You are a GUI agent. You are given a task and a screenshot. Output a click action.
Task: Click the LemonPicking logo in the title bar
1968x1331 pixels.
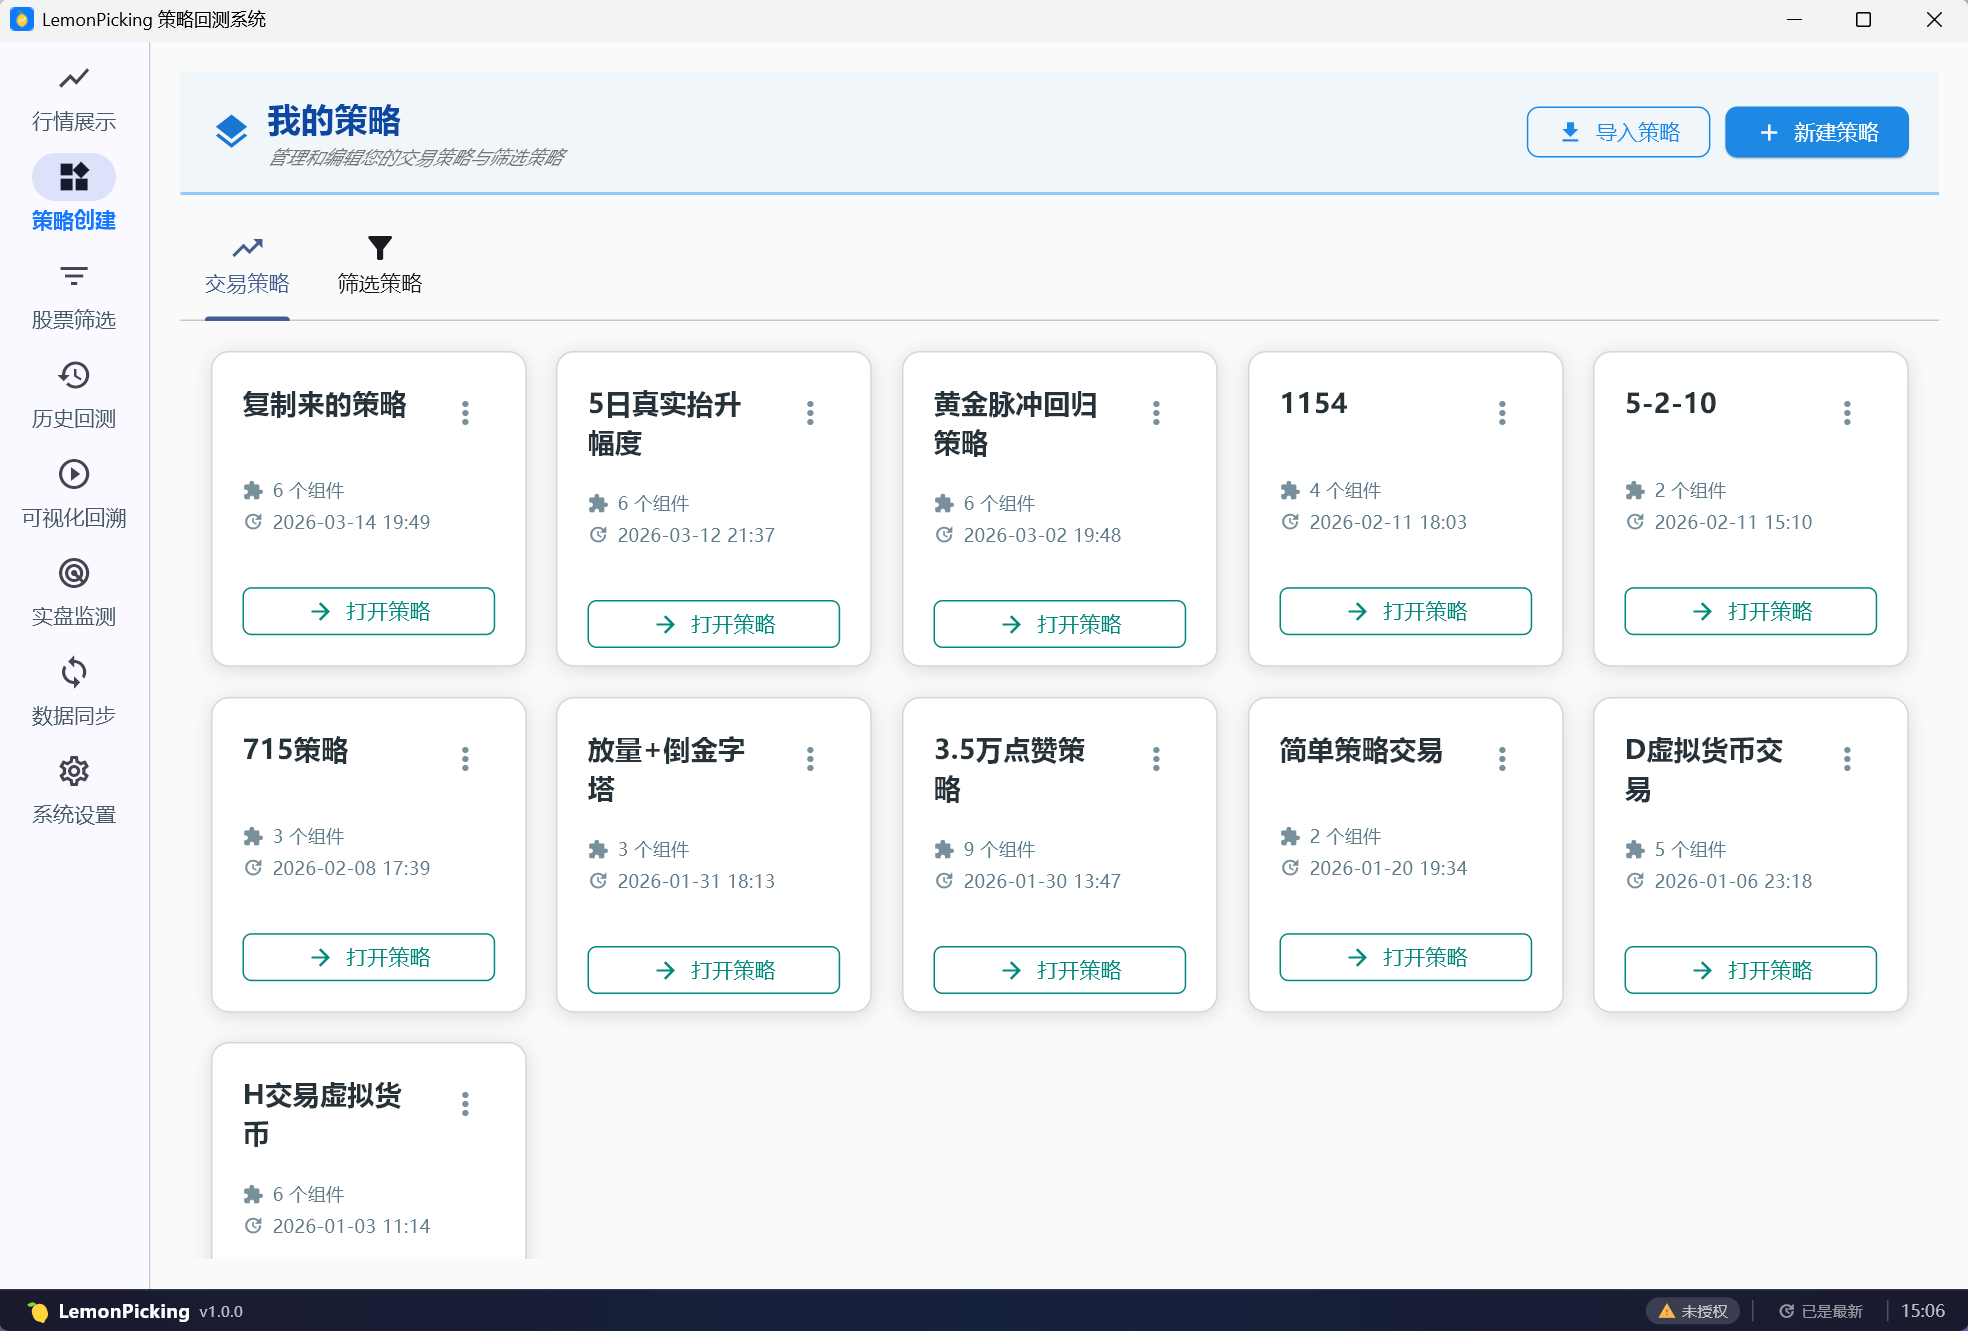[21, 19]
